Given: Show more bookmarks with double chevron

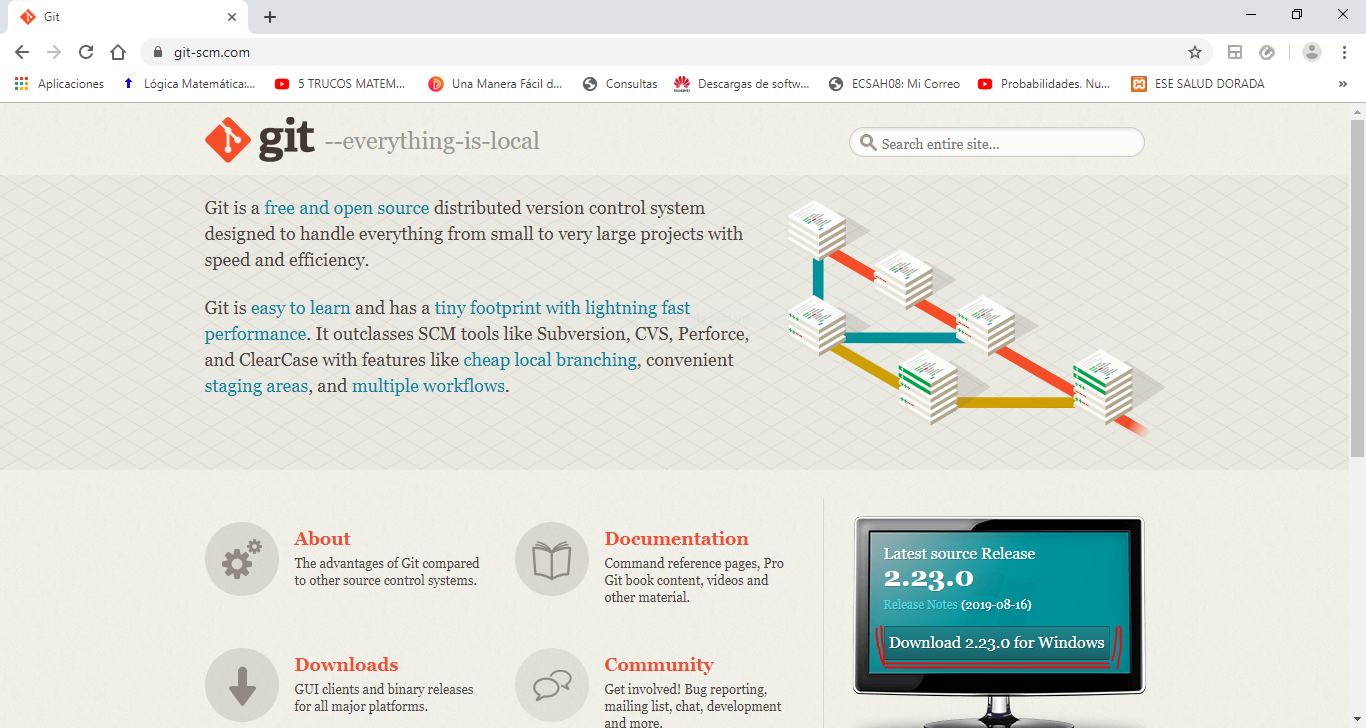Looking at the screenshot, I should pos(1343,84).
